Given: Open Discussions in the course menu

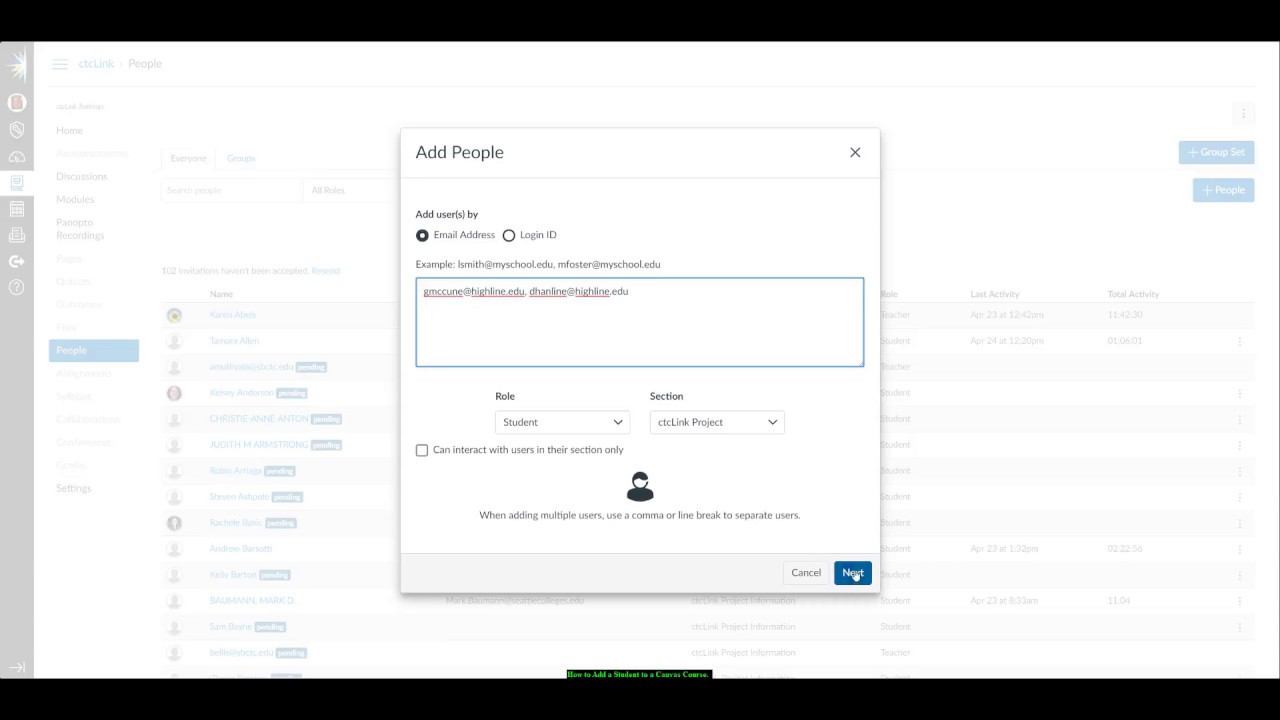Looking at the screenshot, I should [x=81, y=176].
